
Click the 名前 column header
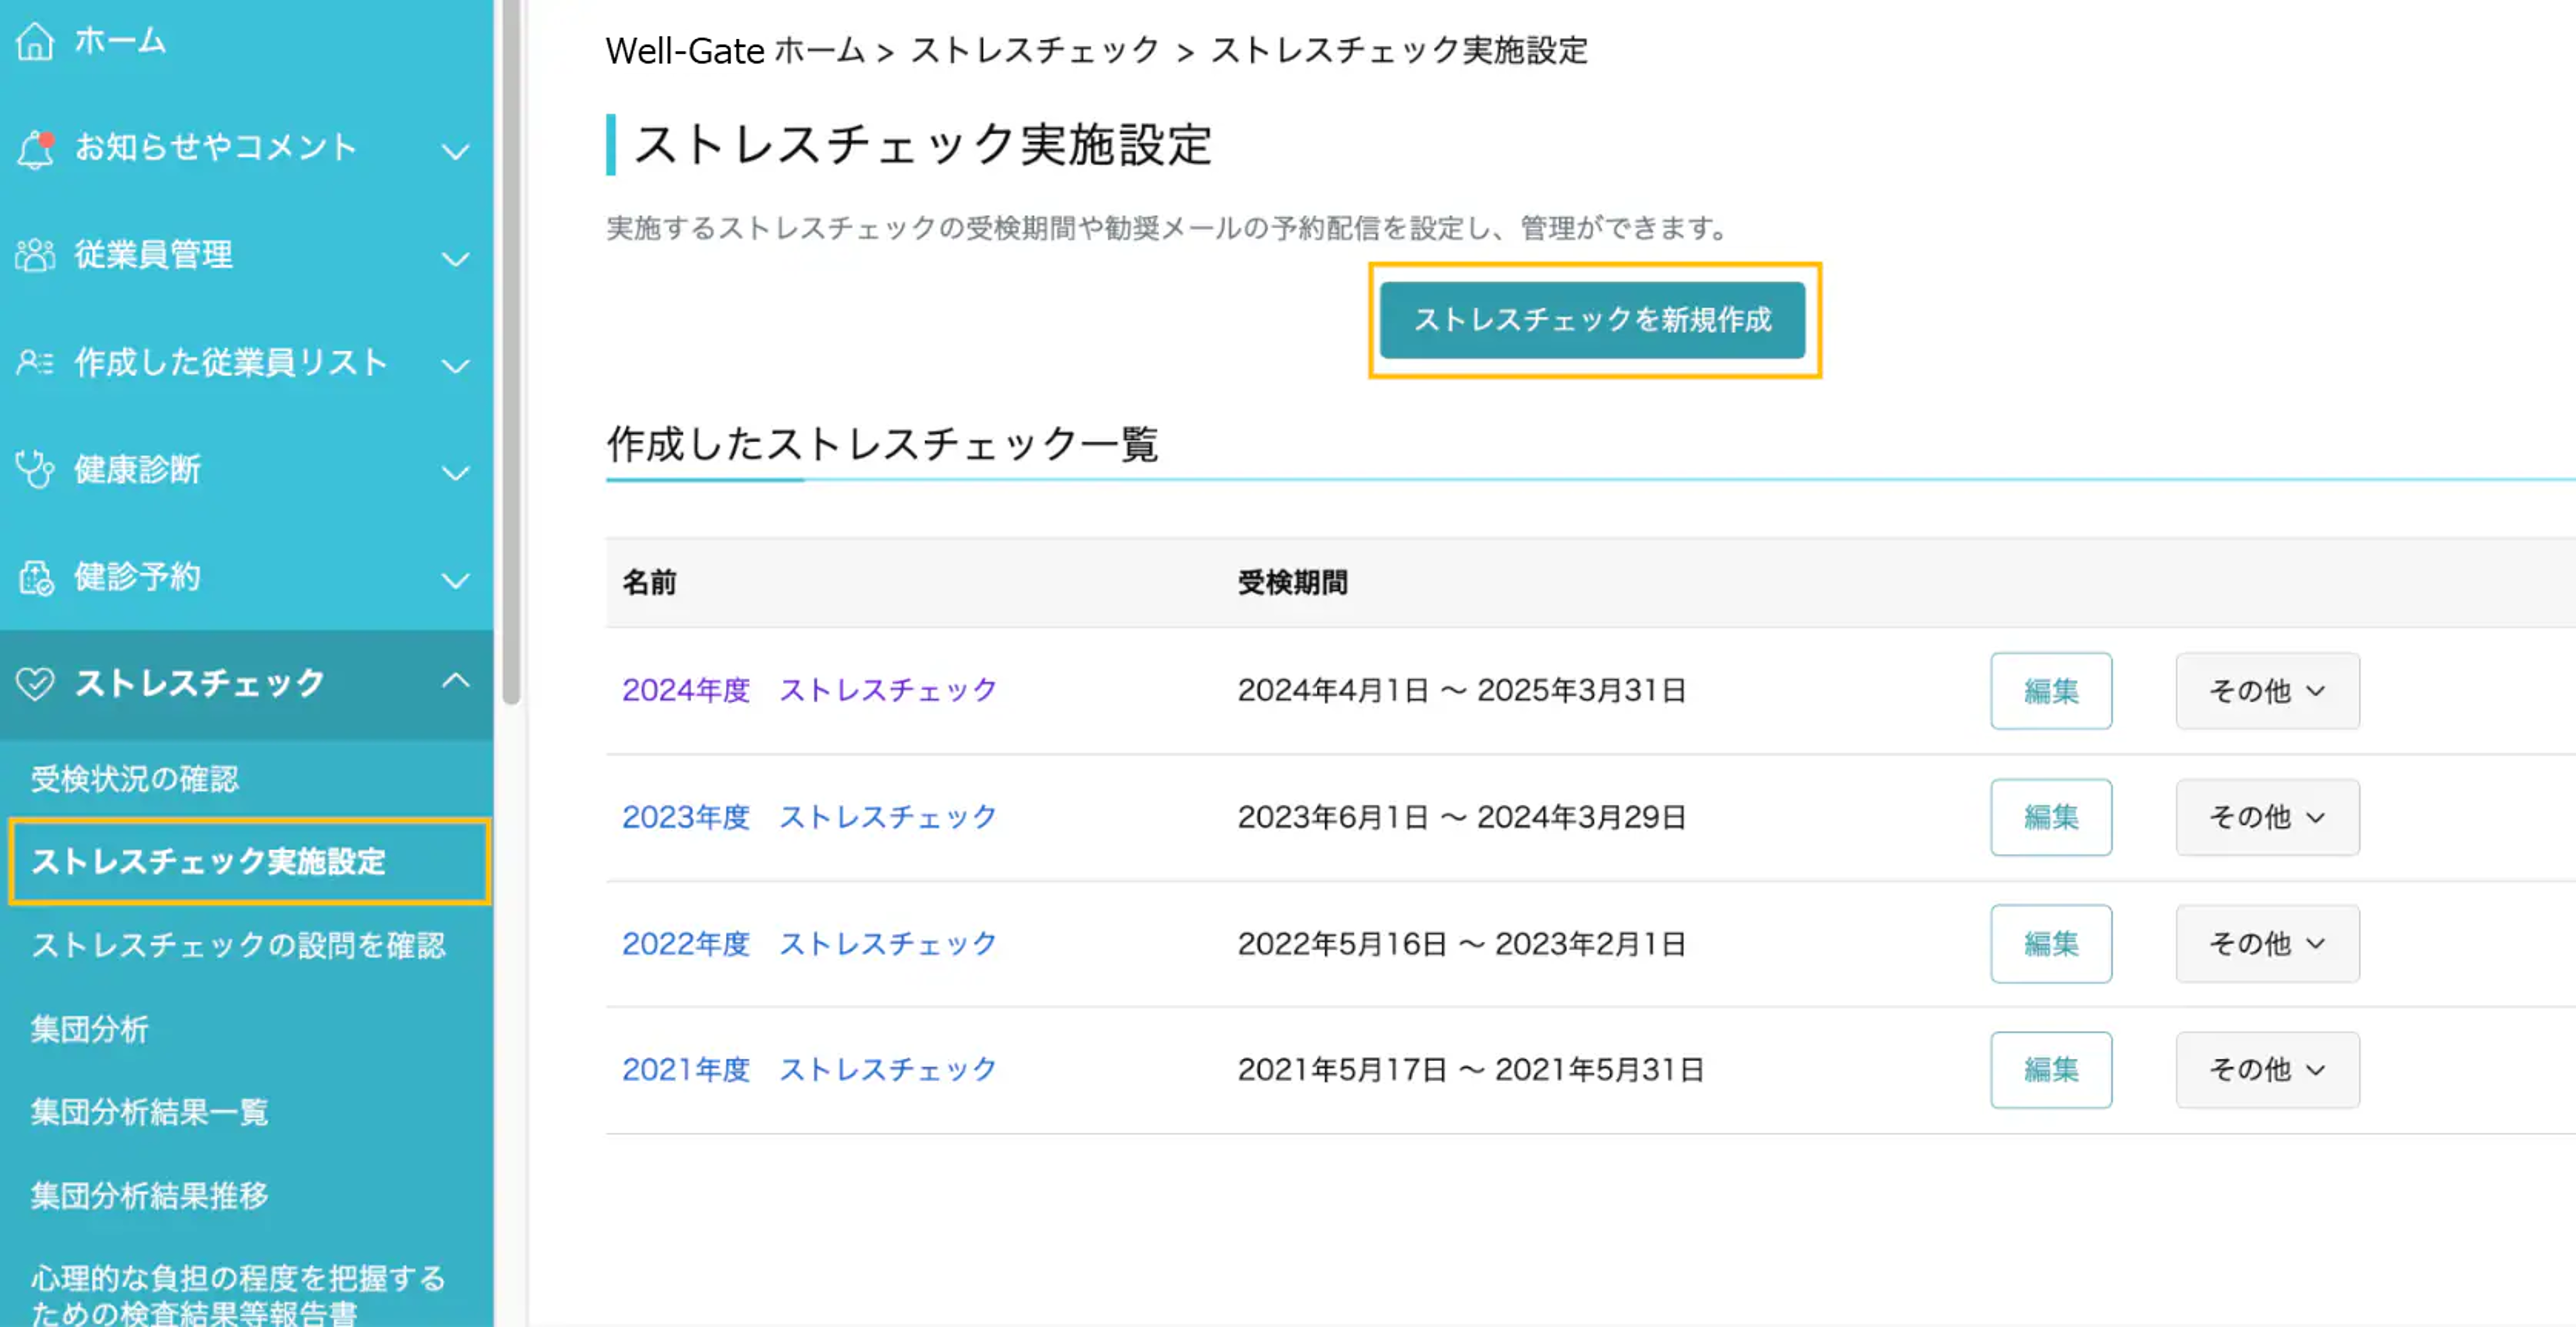click(x=650, y=582)
